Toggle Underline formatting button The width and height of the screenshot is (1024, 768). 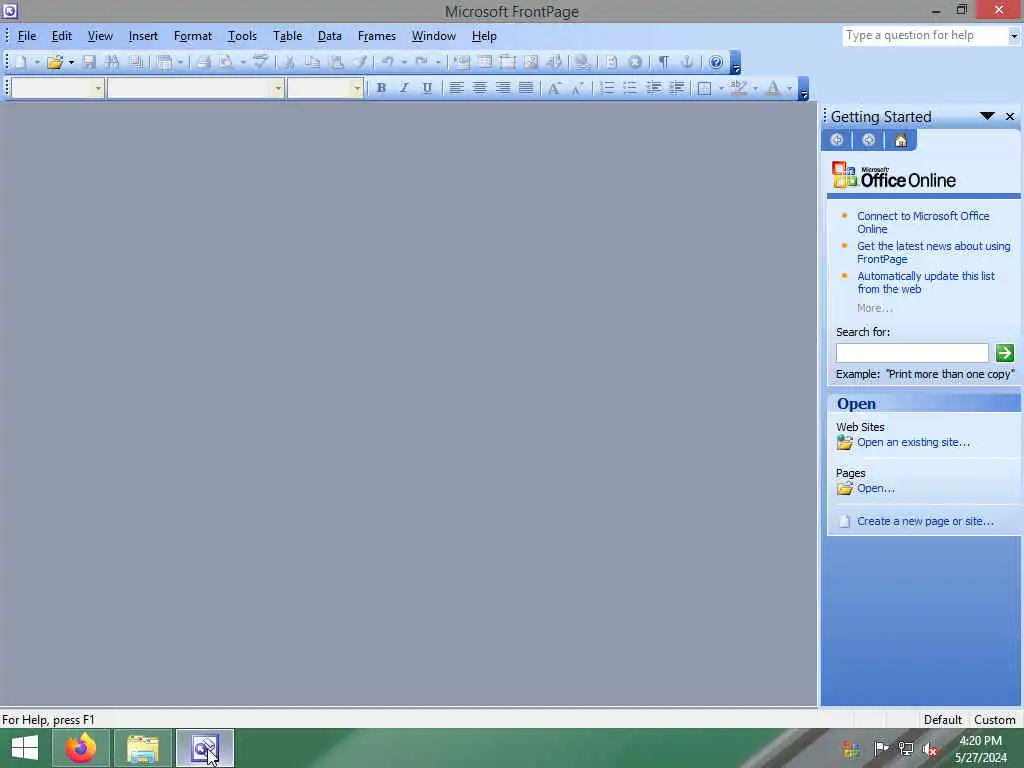click(427, 88)
